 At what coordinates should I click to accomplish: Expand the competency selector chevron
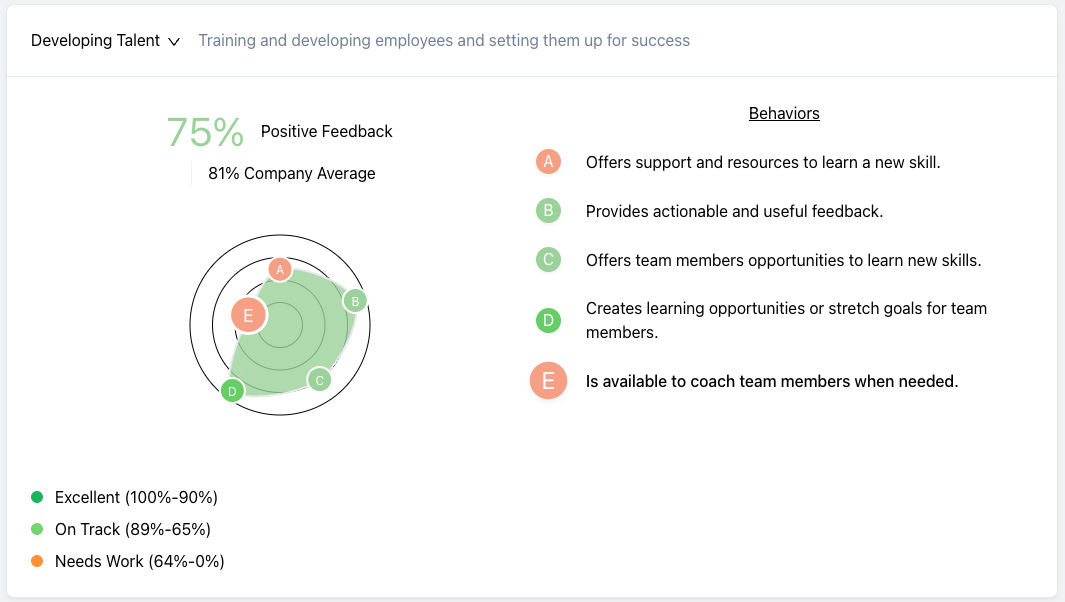(x=175, y=42)
